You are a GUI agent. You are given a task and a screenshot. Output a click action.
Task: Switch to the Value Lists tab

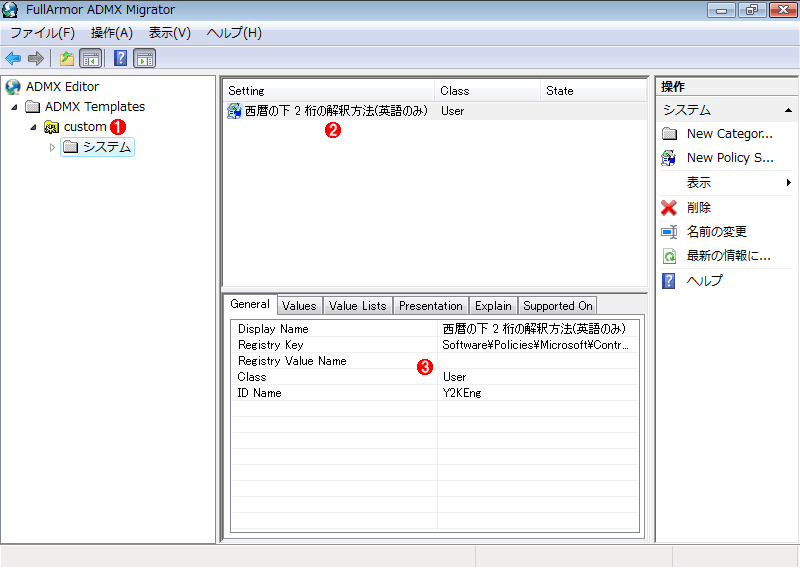pyautogui.click(x=358, y=306)
